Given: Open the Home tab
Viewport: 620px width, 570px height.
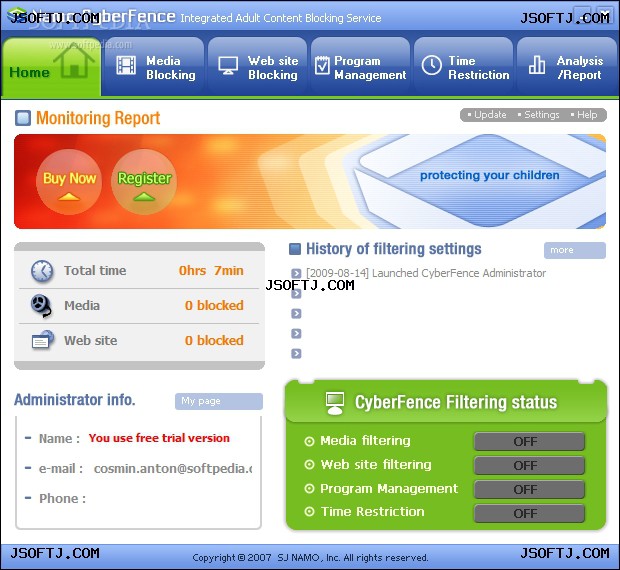Looking at the screenshot, I should [51, 66].
